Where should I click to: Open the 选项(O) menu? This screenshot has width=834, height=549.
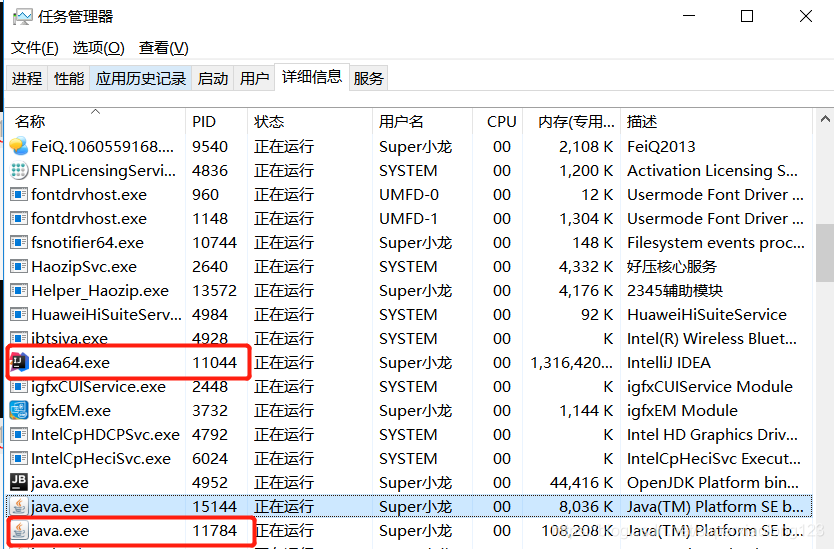pos(98,48)
